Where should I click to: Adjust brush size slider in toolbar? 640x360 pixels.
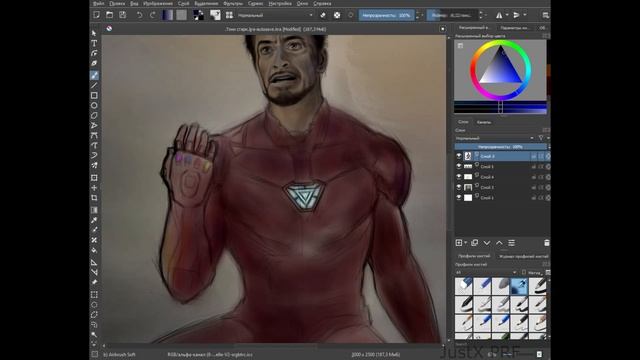[452, 15]
